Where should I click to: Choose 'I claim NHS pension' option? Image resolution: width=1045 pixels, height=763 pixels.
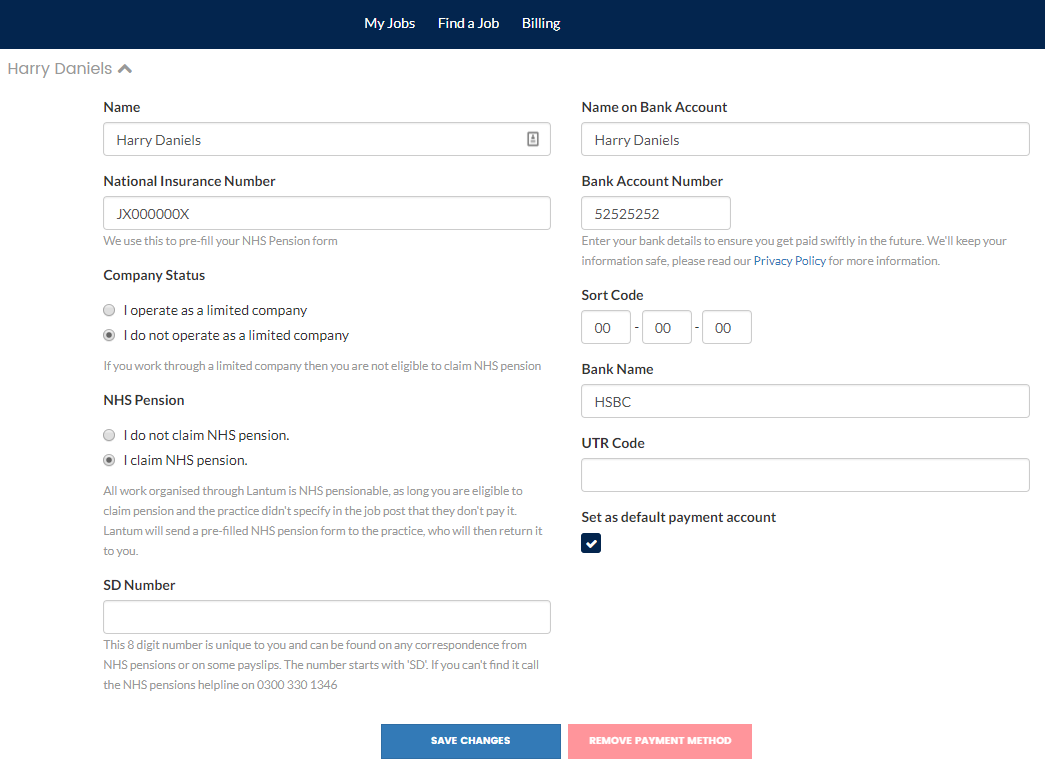coord(109,460)
